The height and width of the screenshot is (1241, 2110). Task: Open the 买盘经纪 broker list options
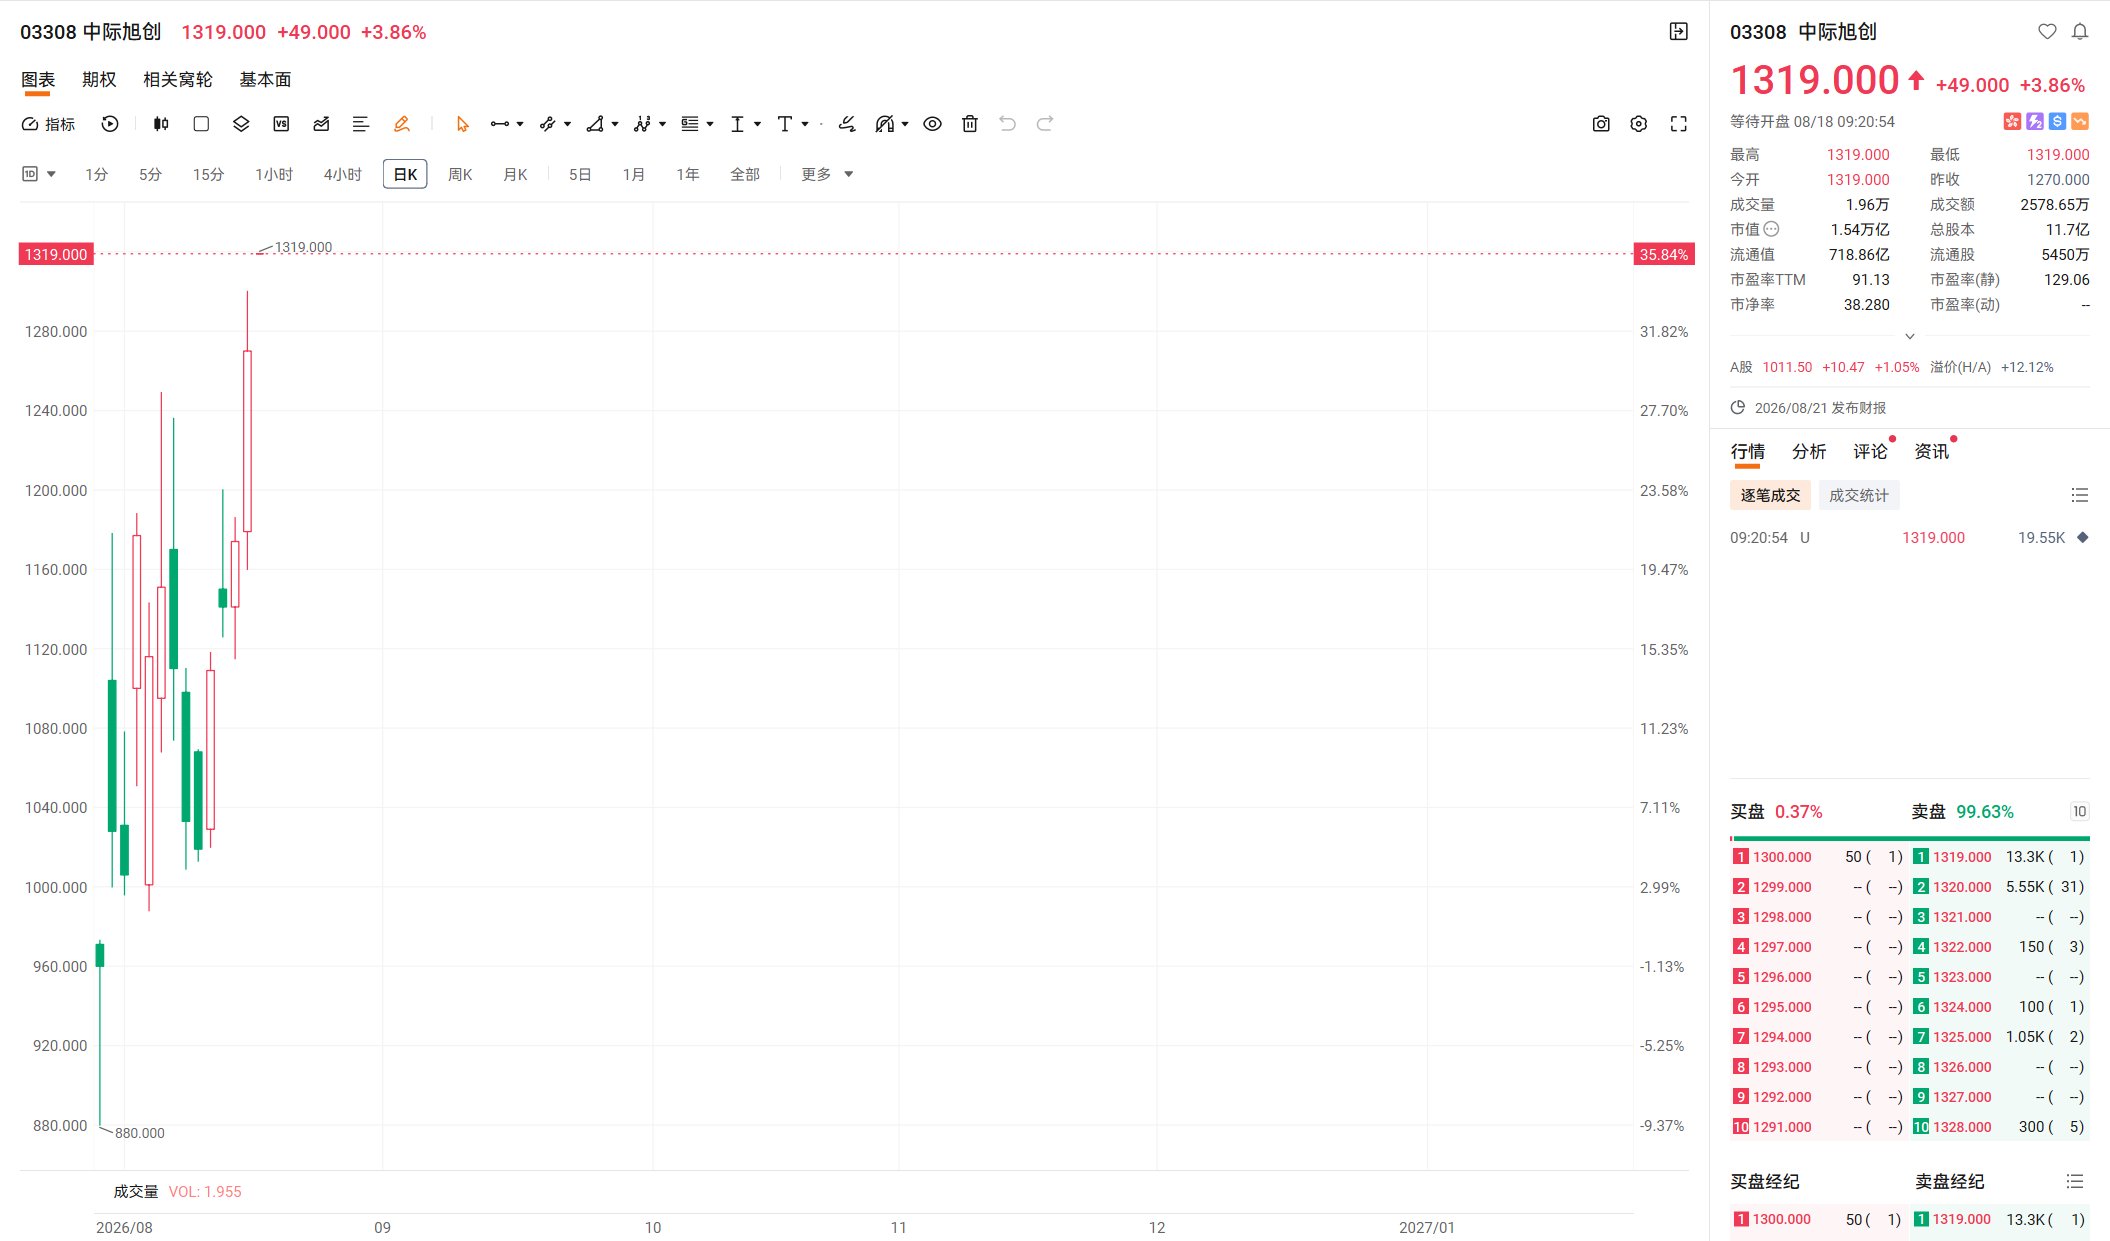coord(2075,1182)
